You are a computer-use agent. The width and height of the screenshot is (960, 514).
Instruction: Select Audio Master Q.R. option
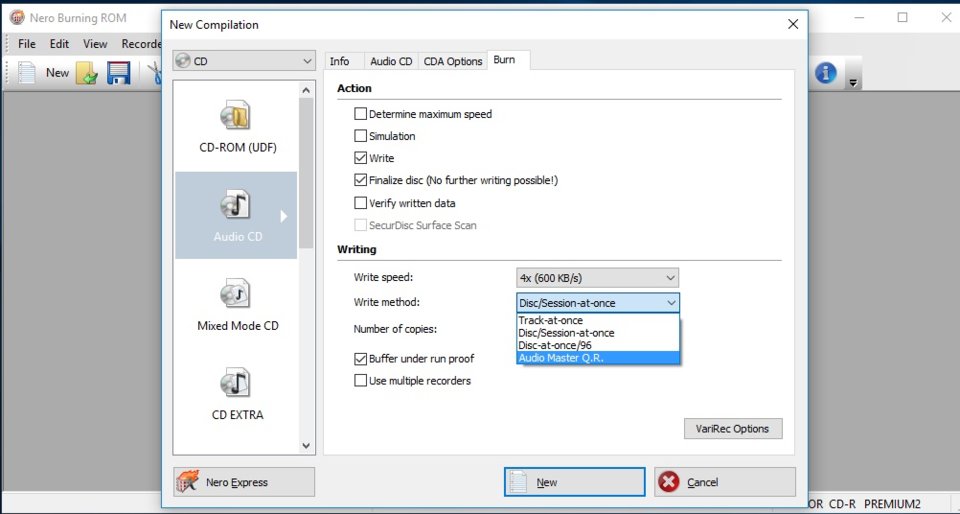coord(598,358)
